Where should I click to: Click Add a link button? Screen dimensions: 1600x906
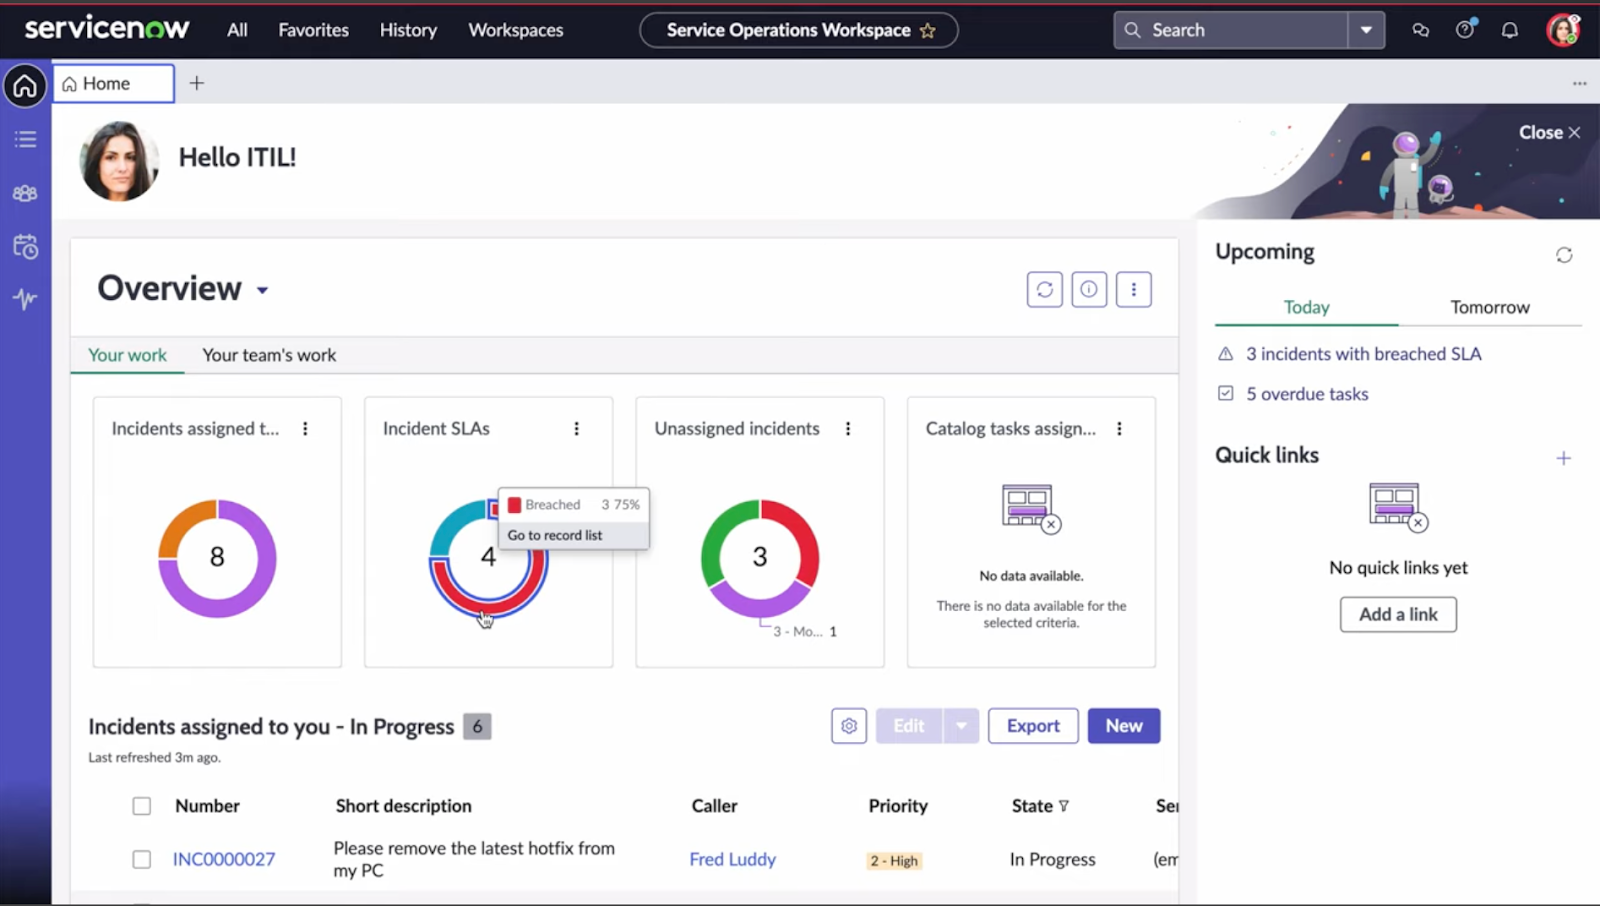[x=1398, y=614]
